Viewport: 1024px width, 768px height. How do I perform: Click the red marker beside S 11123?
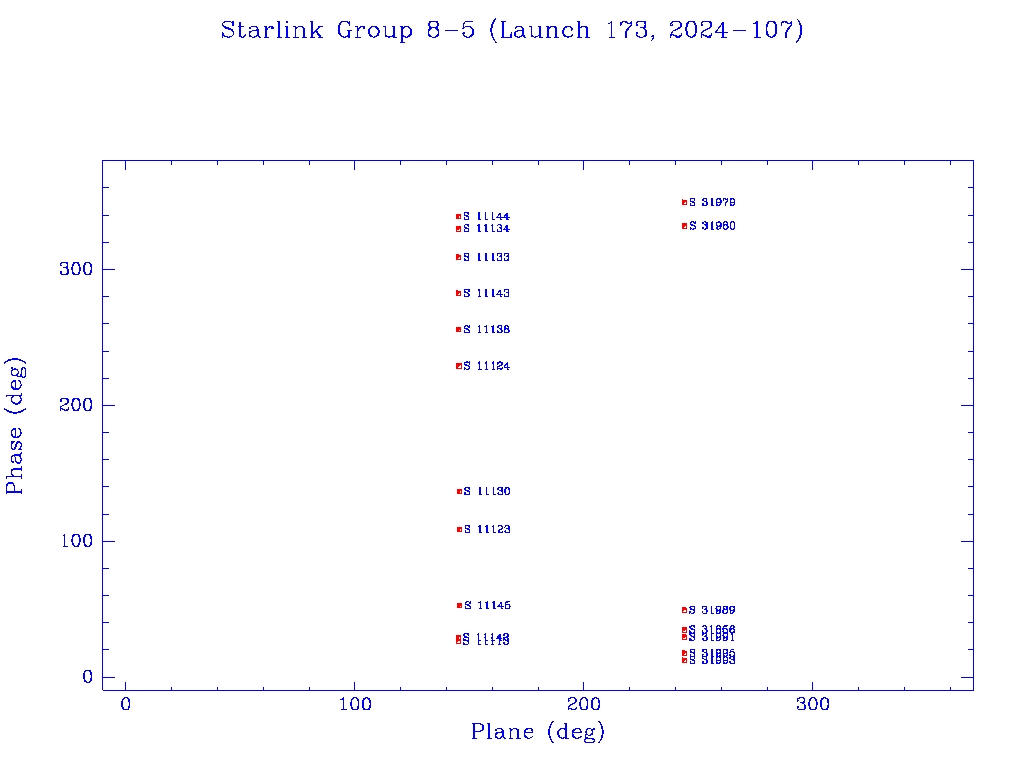459,529
